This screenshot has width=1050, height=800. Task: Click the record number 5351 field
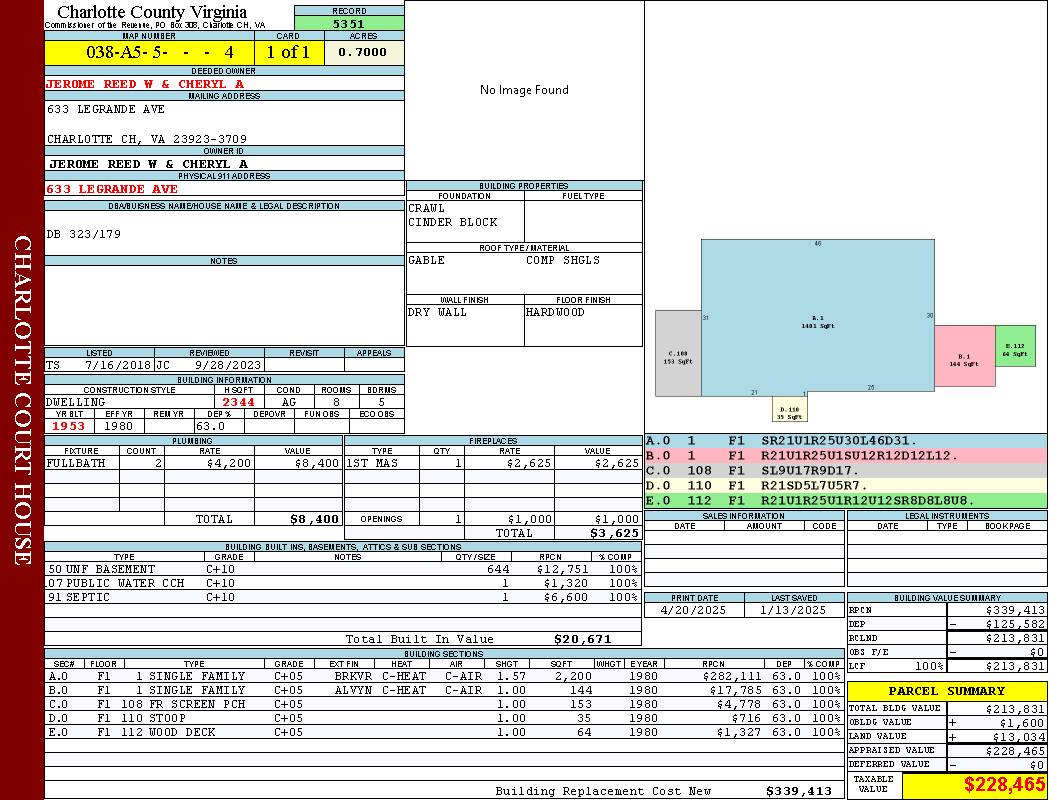pyautogui.click(x=349, y=23)
